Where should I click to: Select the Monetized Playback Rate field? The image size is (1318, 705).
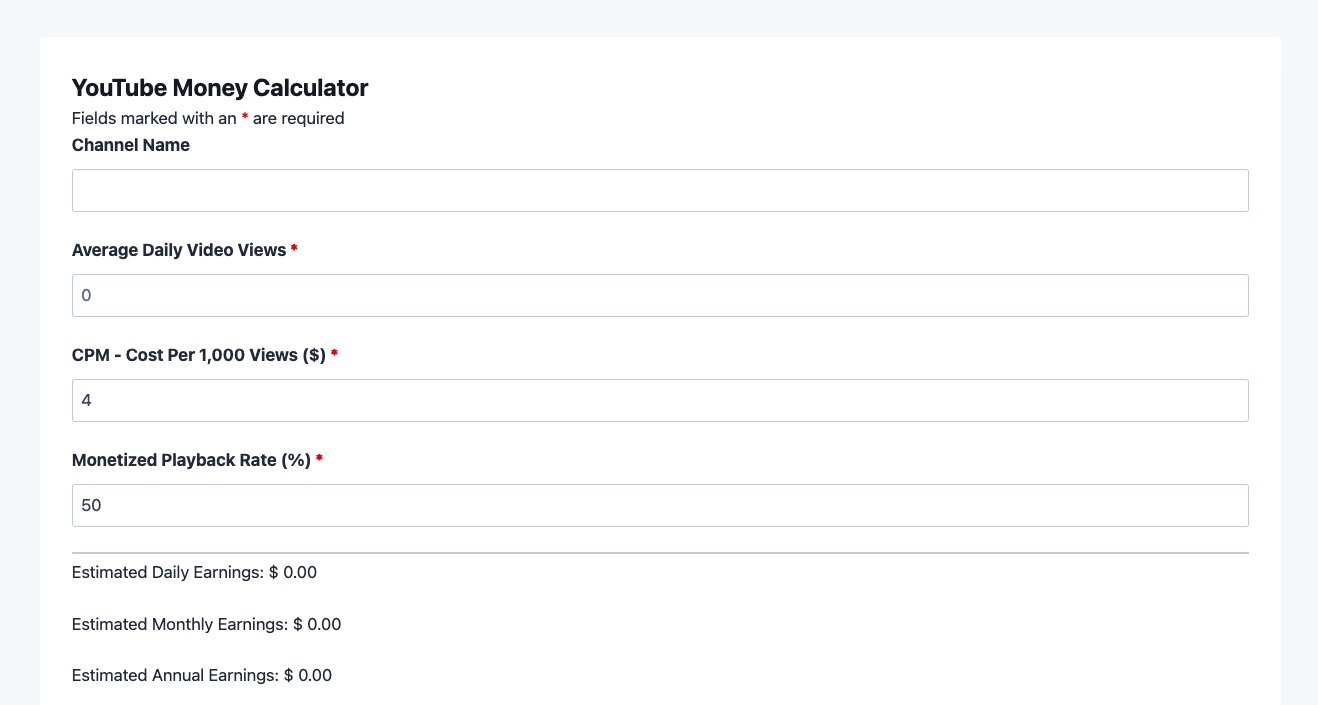[x=660, y=505]
